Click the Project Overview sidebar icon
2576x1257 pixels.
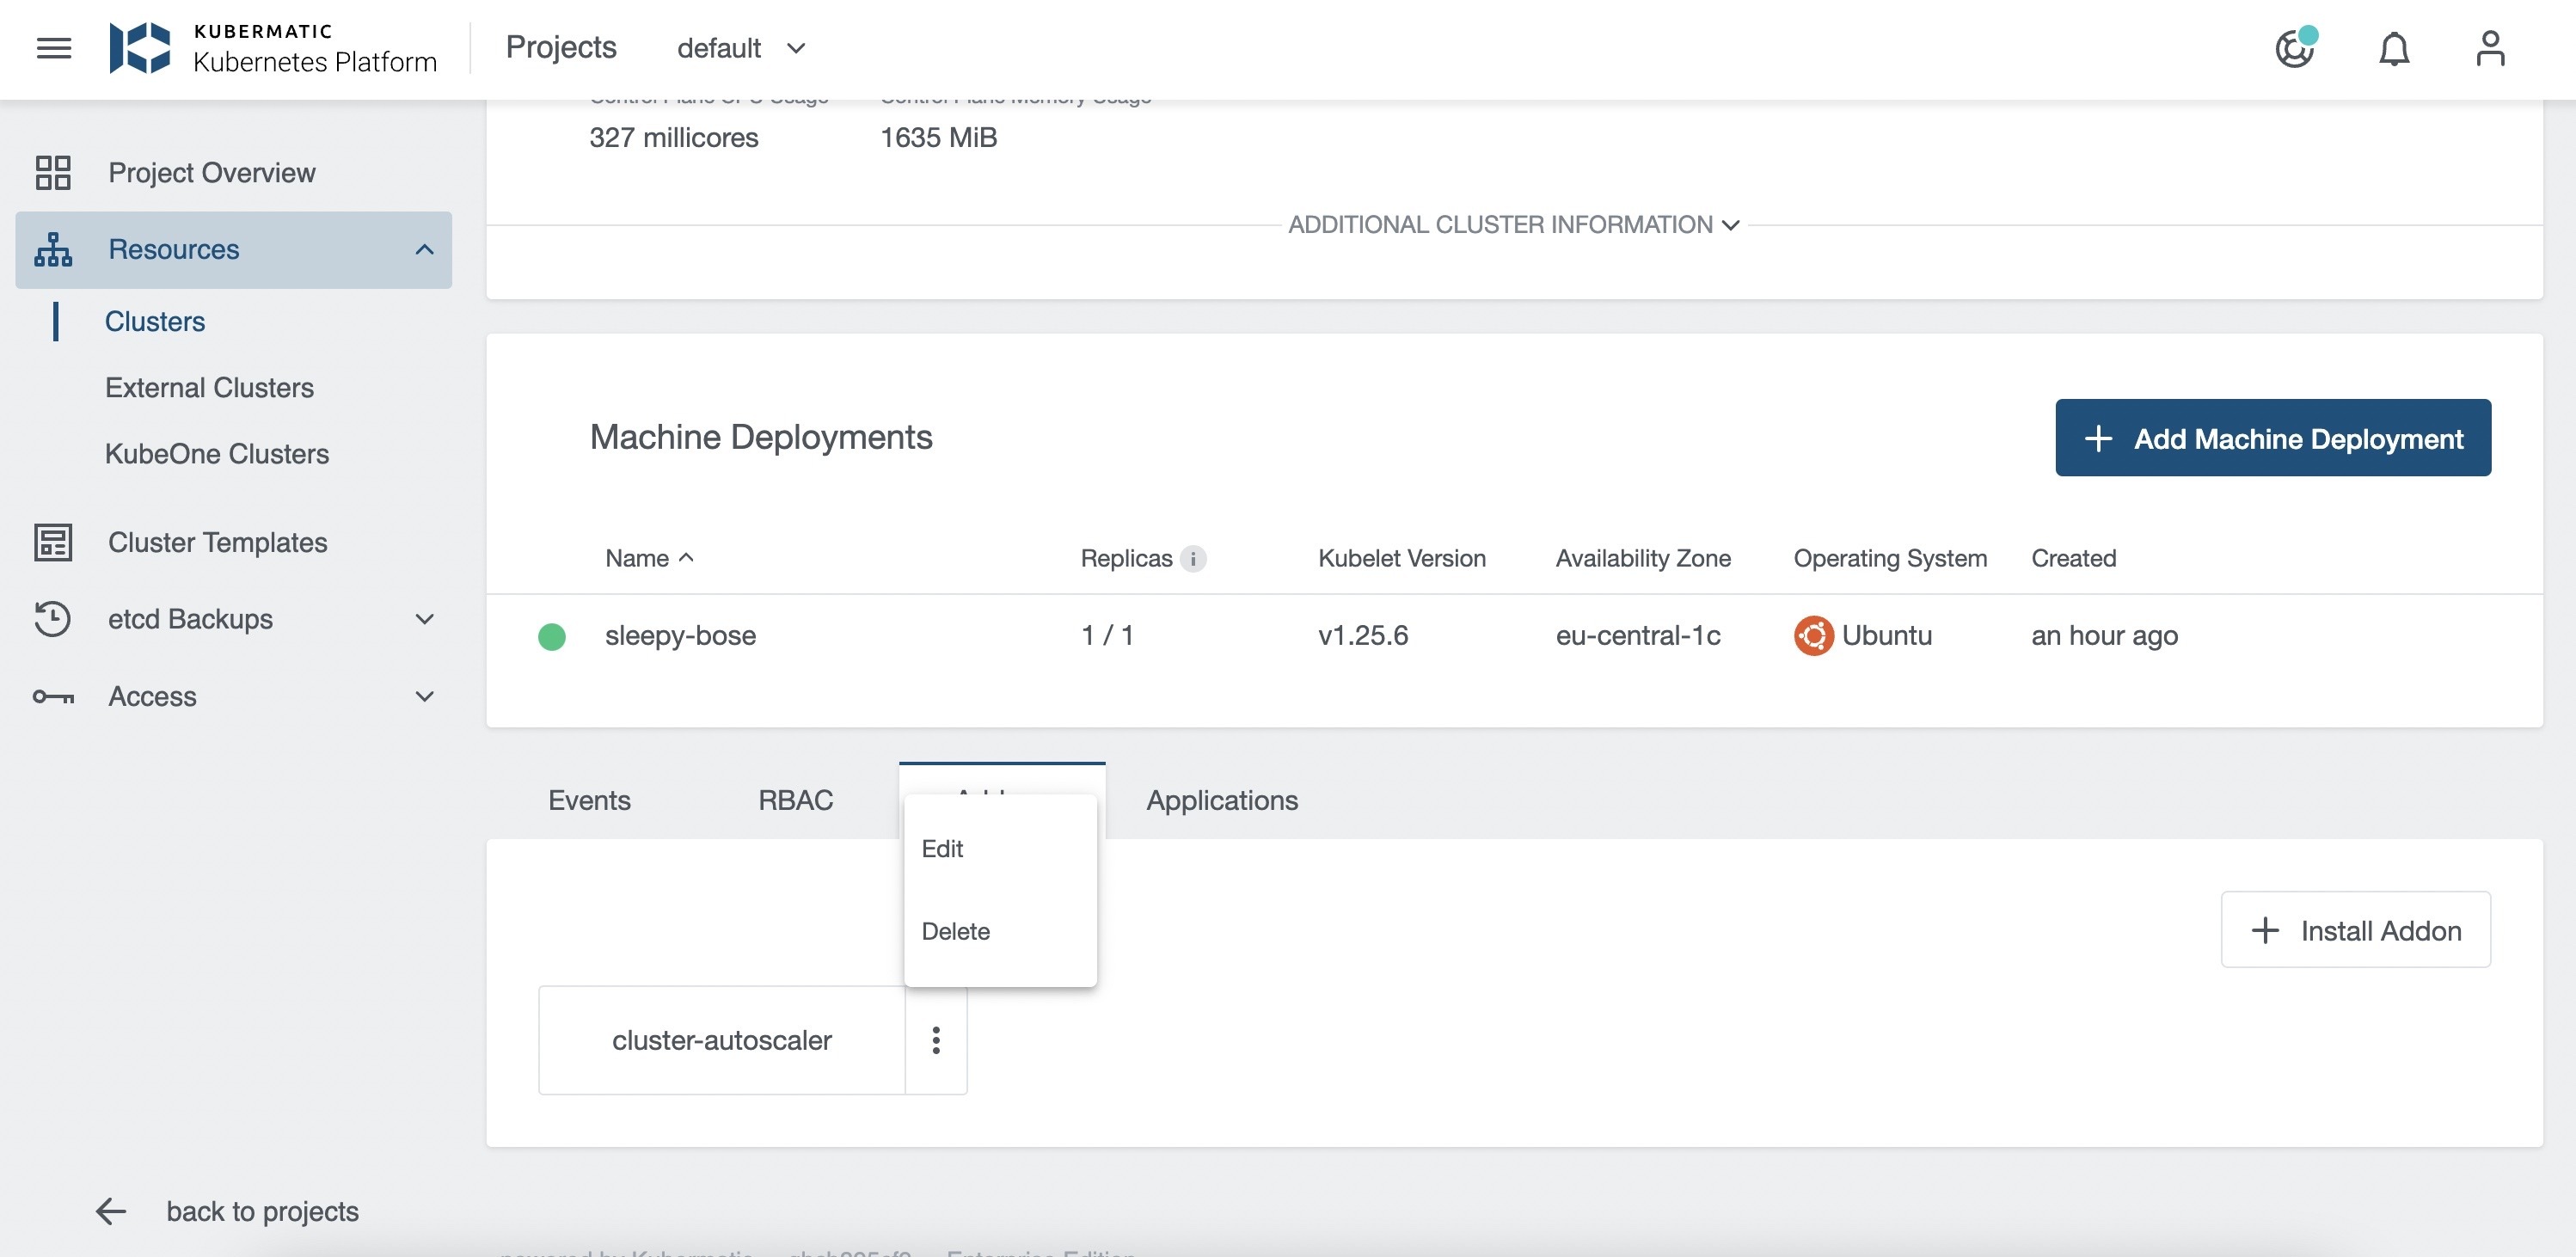52,171
